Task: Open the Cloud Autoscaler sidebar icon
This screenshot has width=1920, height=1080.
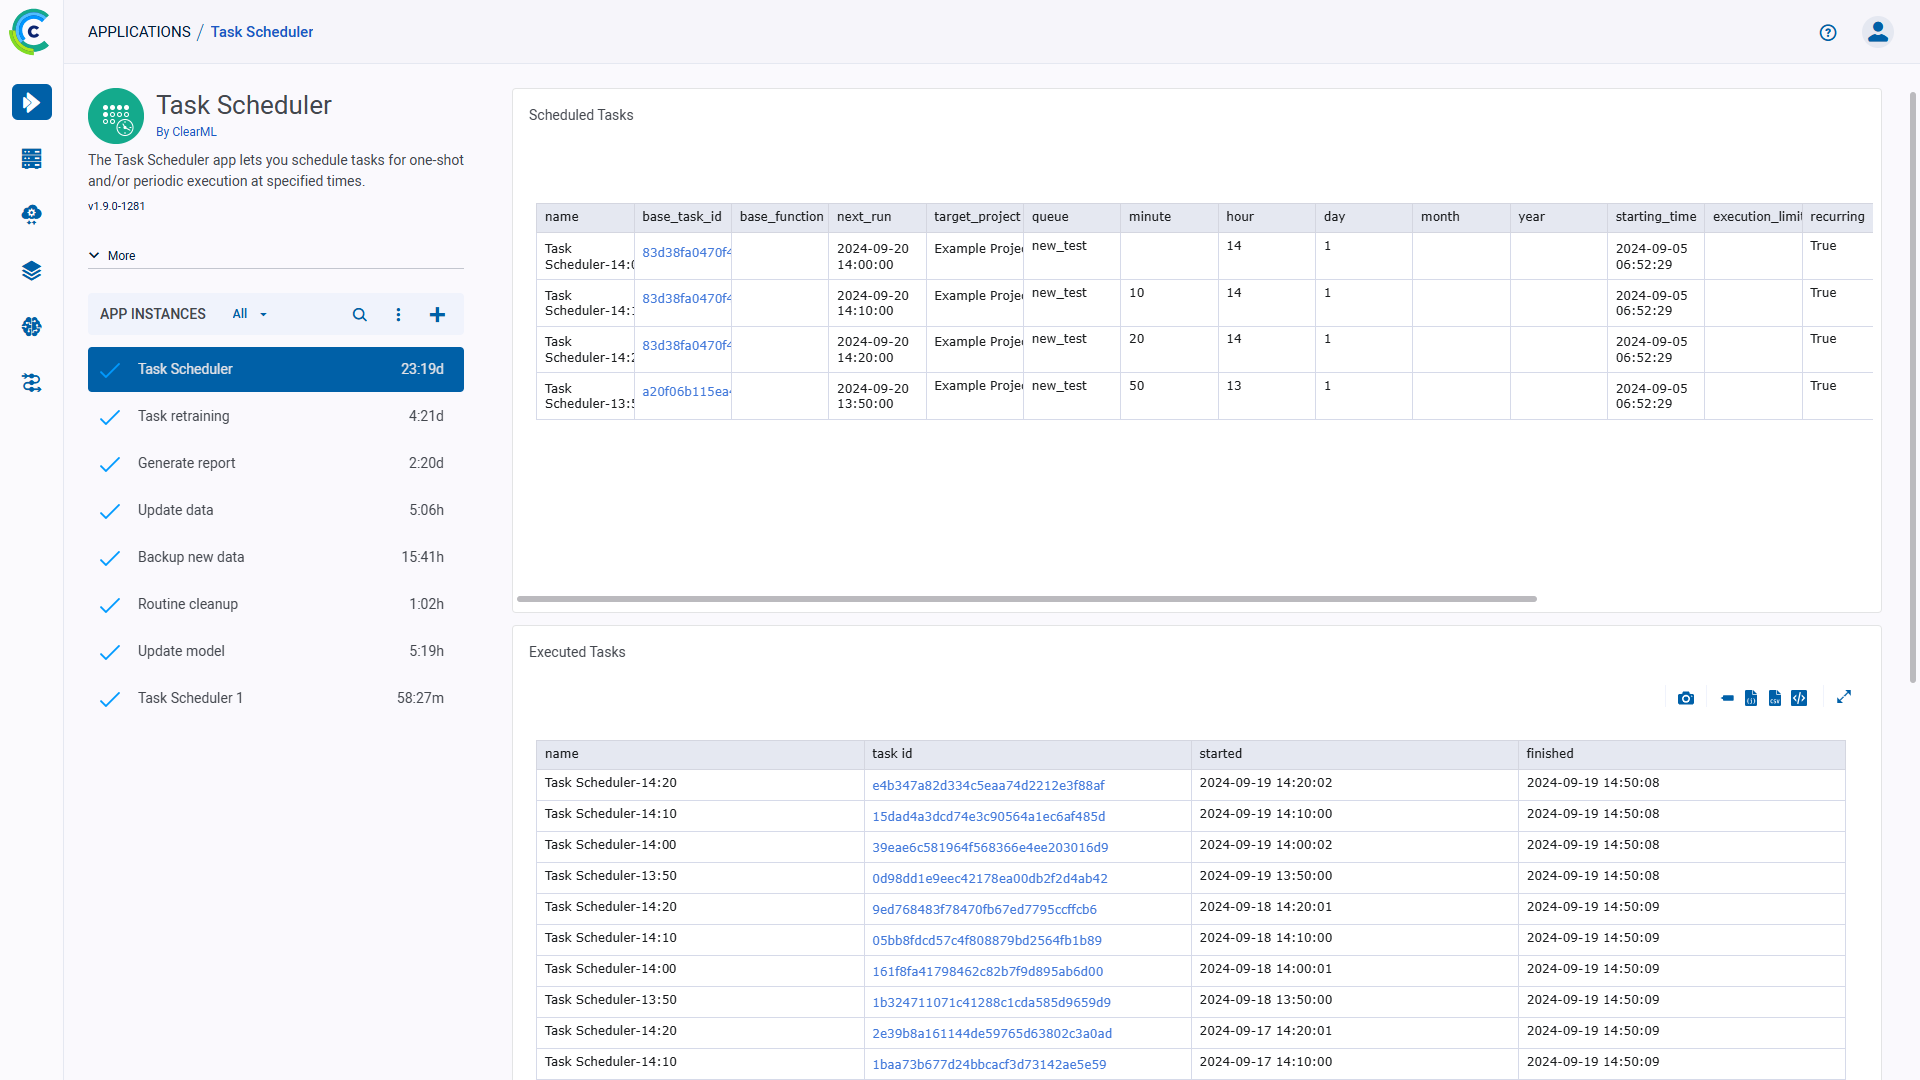Action: click(32, 214)
